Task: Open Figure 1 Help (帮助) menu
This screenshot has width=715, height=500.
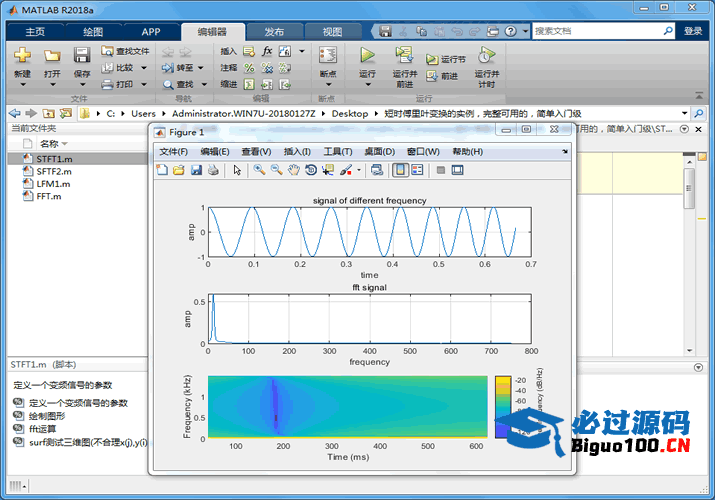Action: pos(467,151)
